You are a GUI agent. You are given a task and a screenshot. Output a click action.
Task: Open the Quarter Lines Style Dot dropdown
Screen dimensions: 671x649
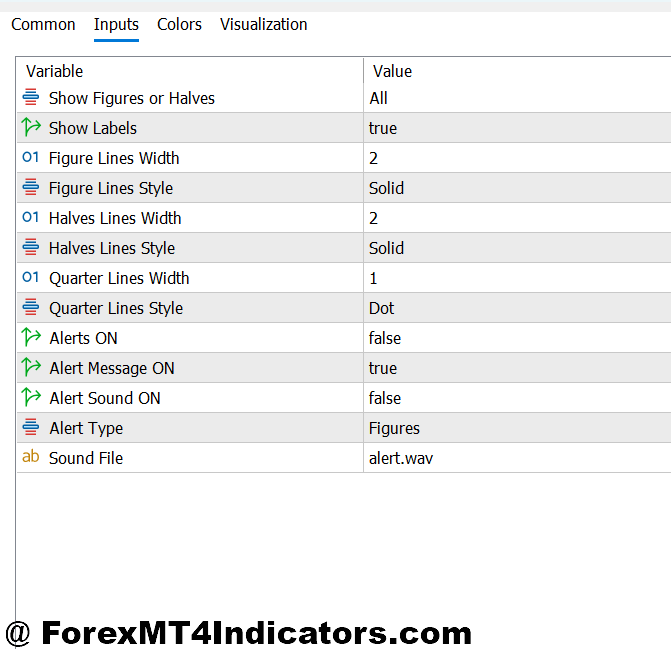click(382, 308)
